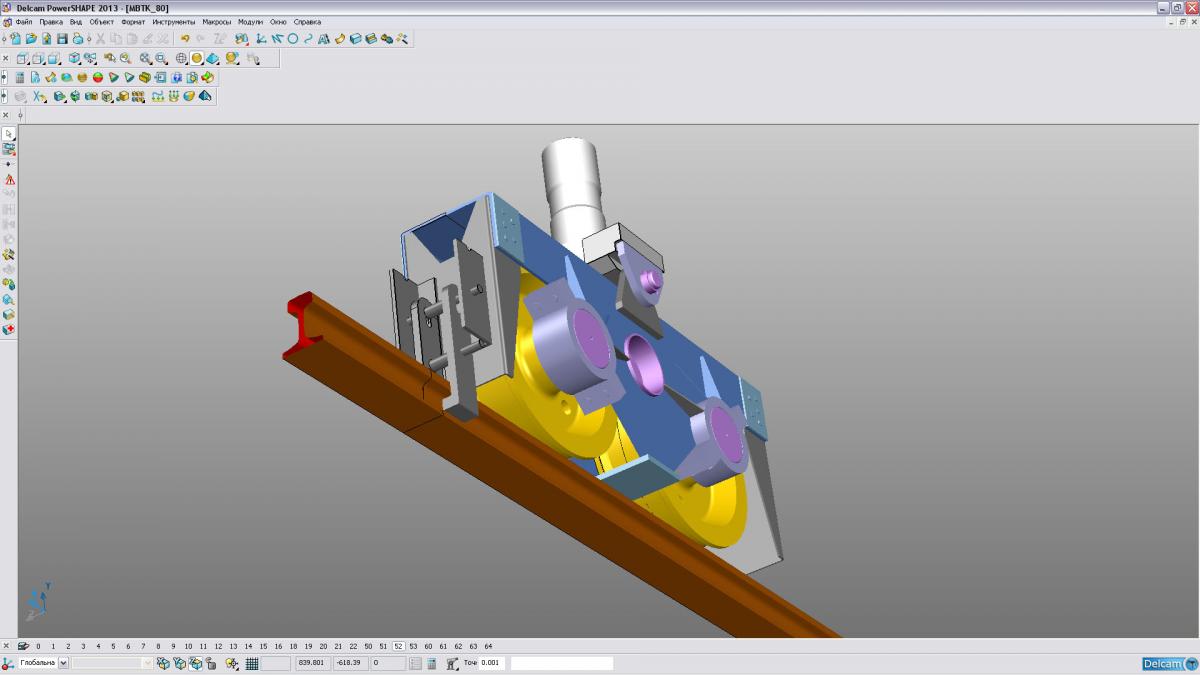Open the Инструменты menu
This screenshot has height=675, width=1200.
(174, 21)
